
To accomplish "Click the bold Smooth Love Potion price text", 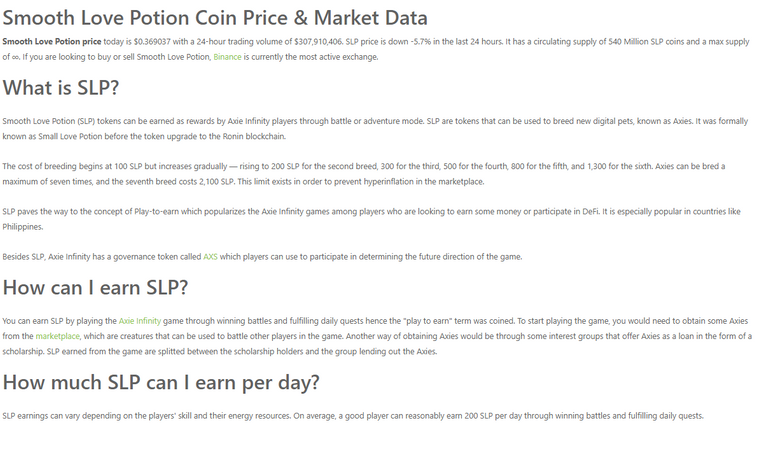I will click(x=52, y=42).
